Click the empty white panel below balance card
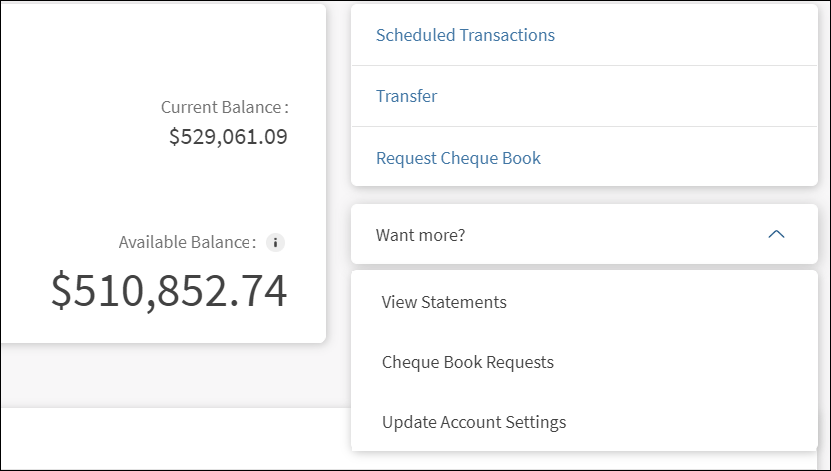The image size is (831, 471). click(x=170, y=438)
